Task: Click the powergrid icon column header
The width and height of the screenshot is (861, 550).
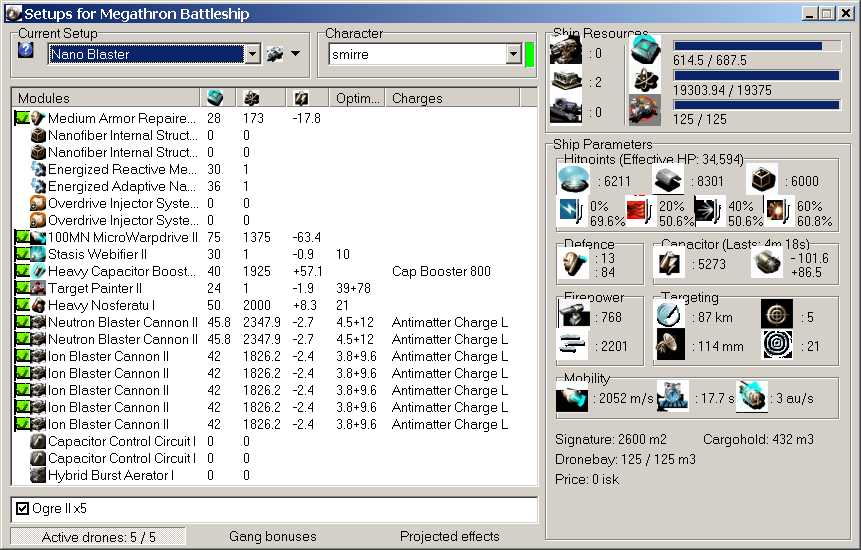Action: (x=251, y=98)
